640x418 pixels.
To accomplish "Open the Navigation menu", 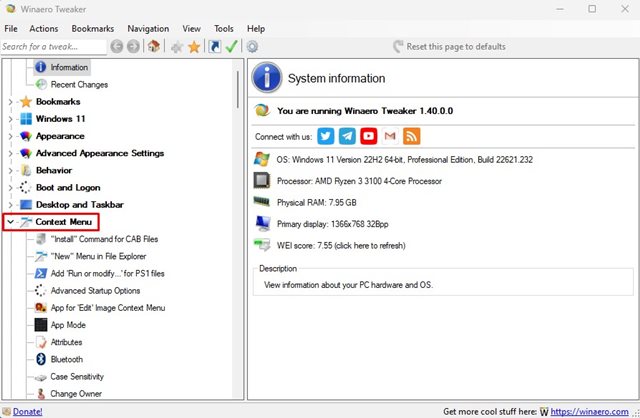I will tap(148, 29).
